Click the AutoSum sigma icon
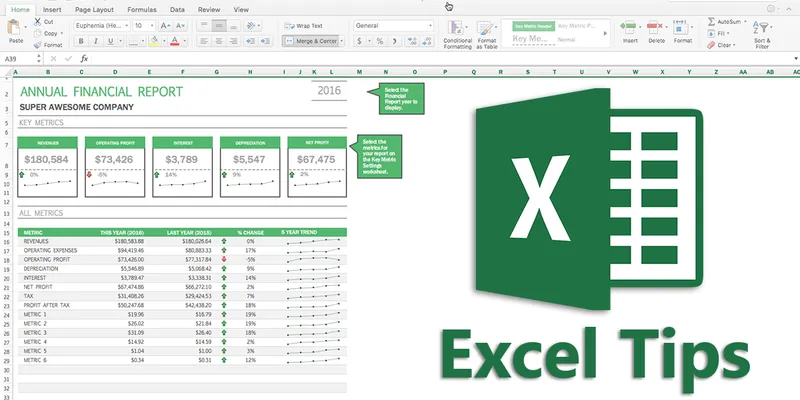The width and height of the screenshot is (800, 400). 710,20
